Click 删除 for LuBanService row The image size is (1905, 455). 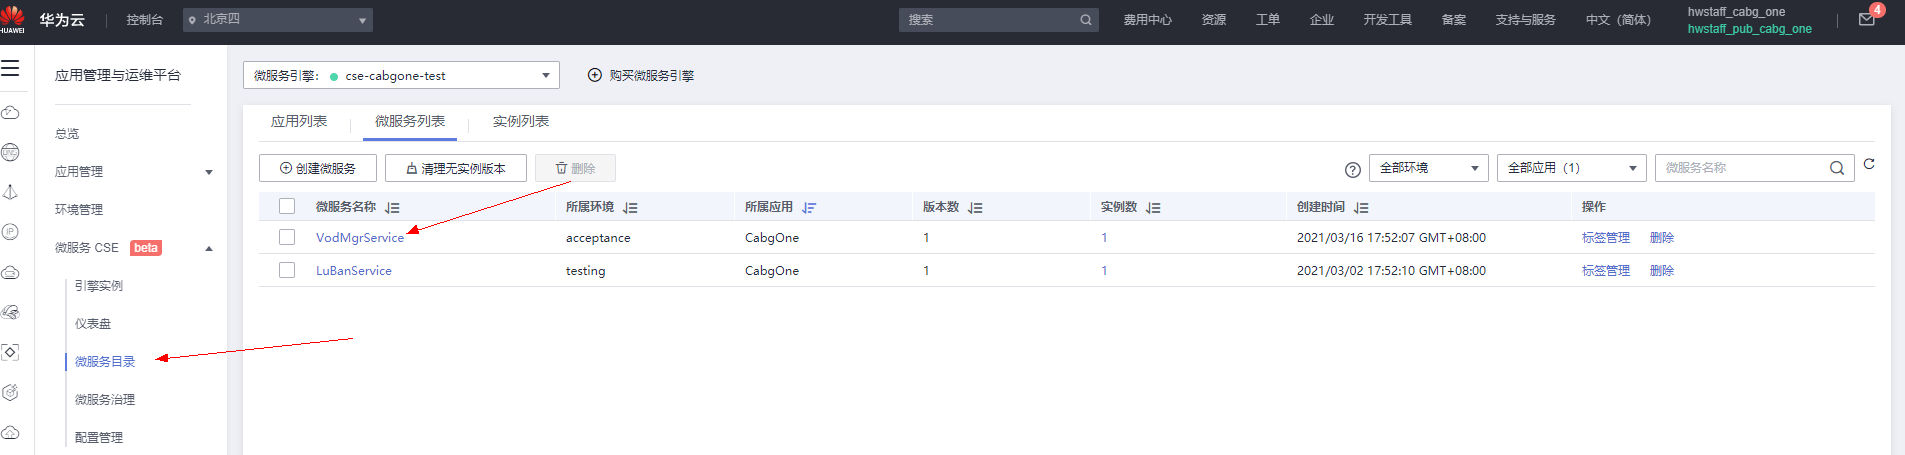pos(1662,270)
